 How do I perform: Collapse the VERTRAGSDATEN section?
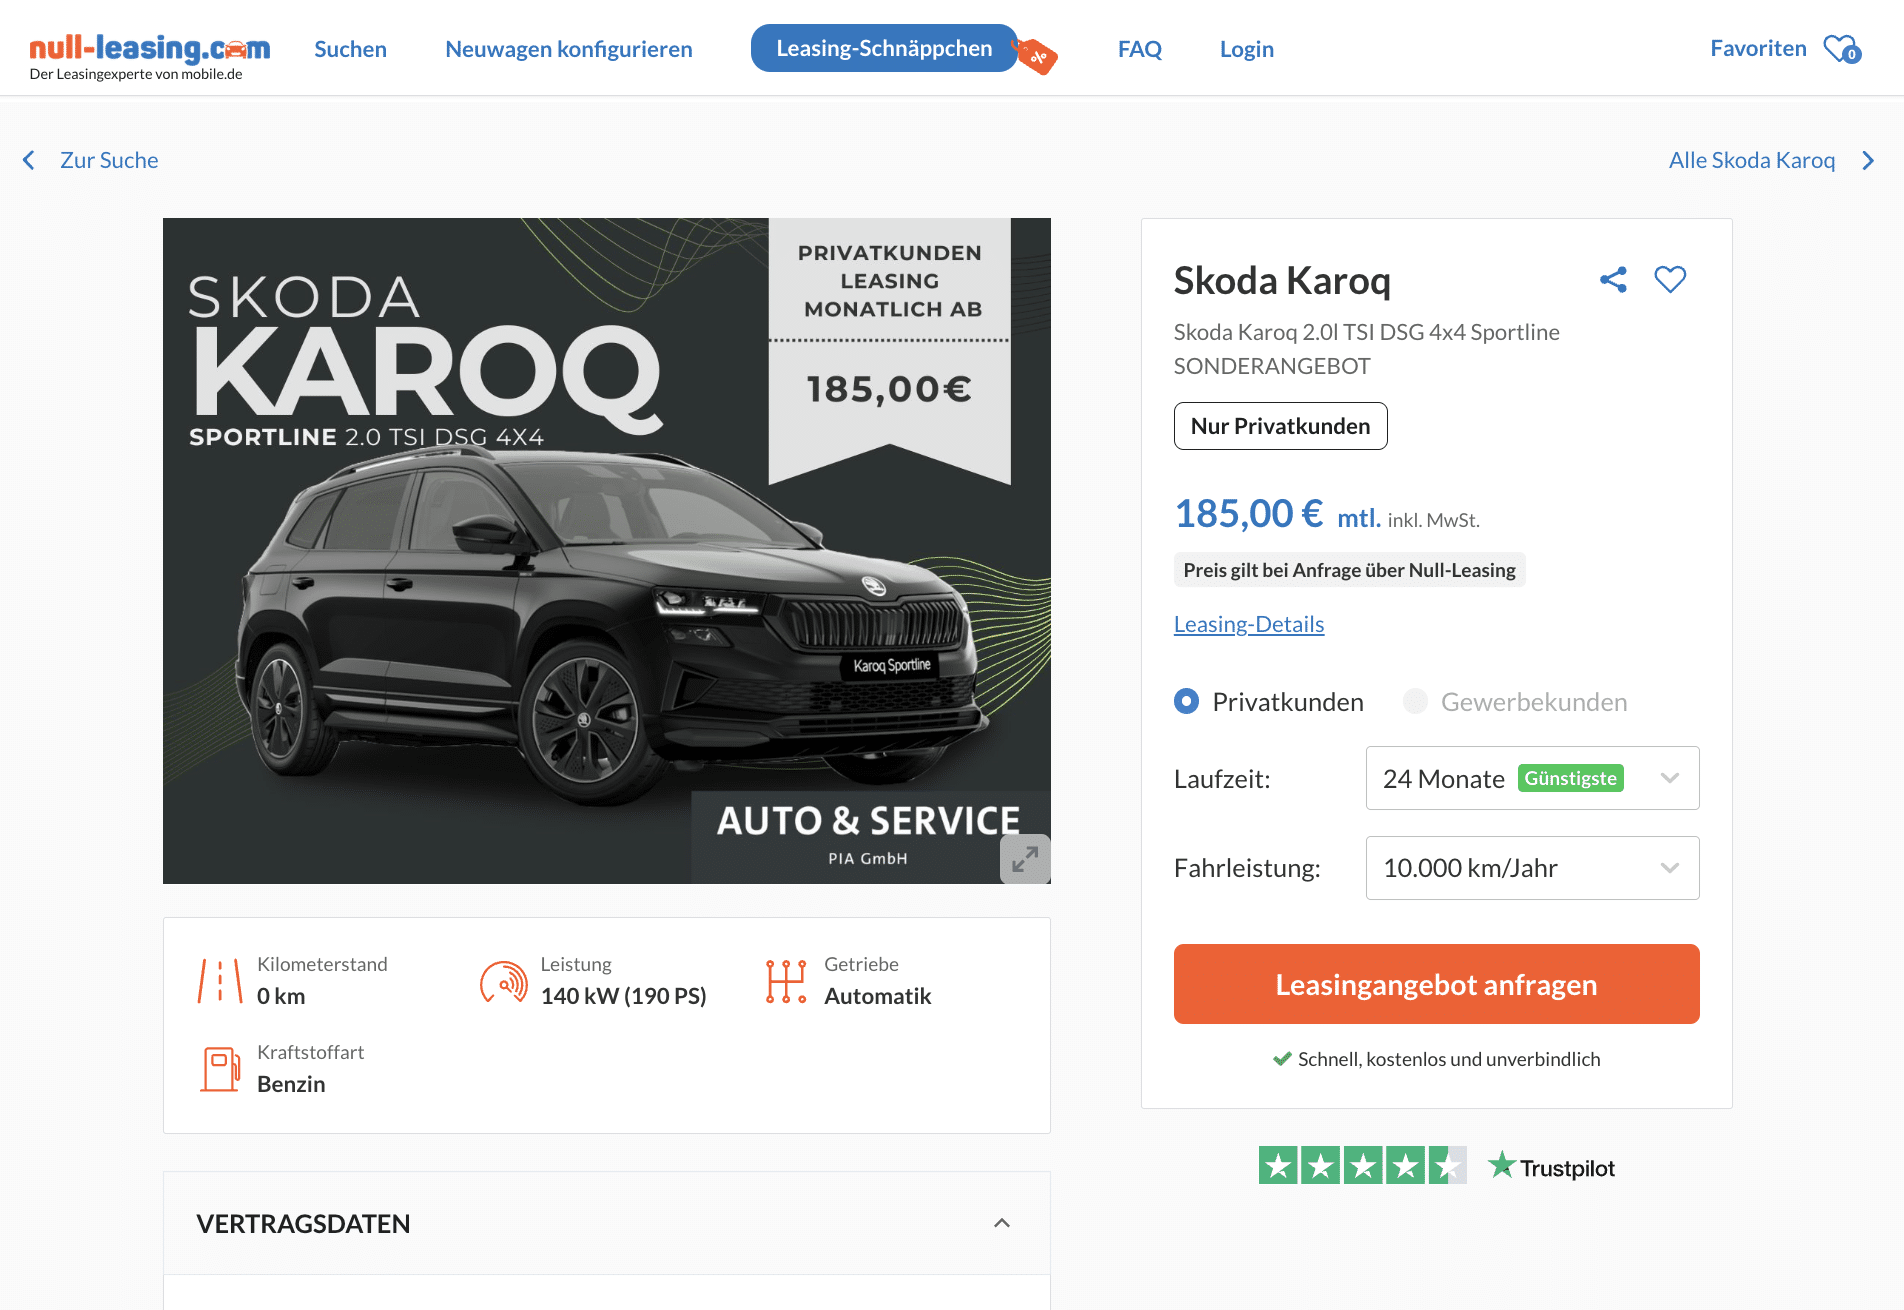[1002, 1223]
